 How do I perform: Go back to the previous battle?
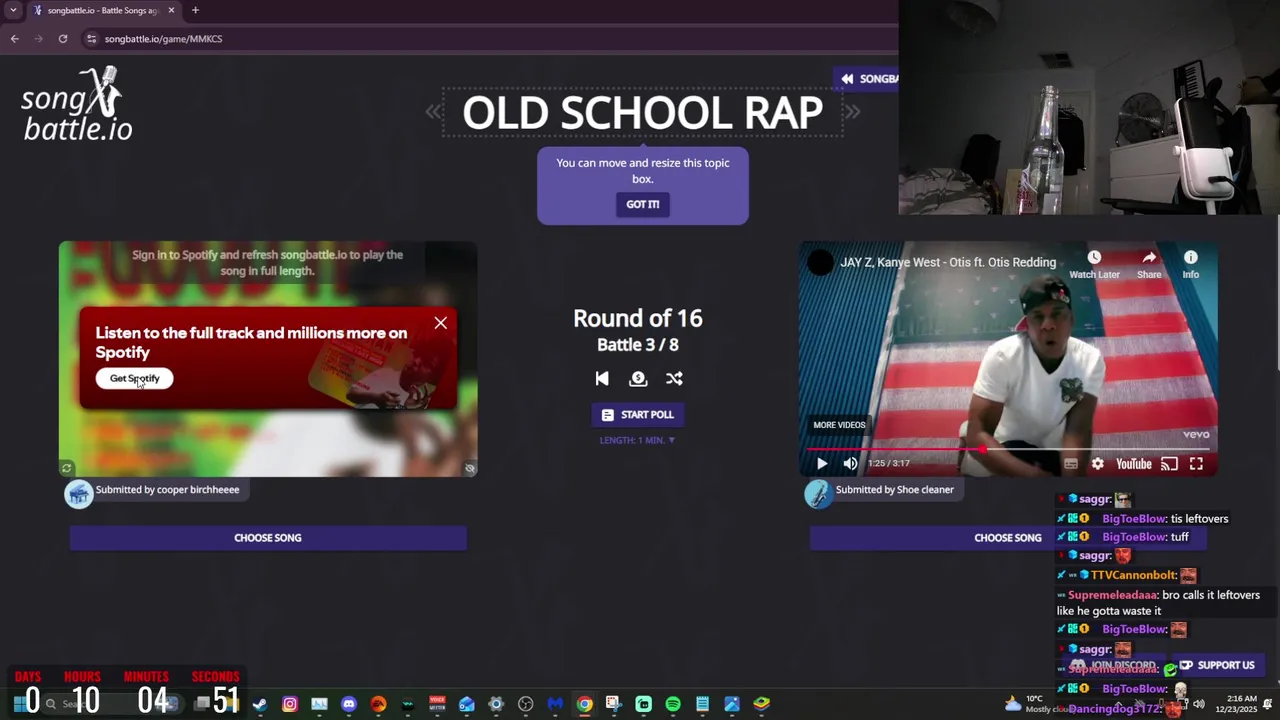tap(602, 378)
